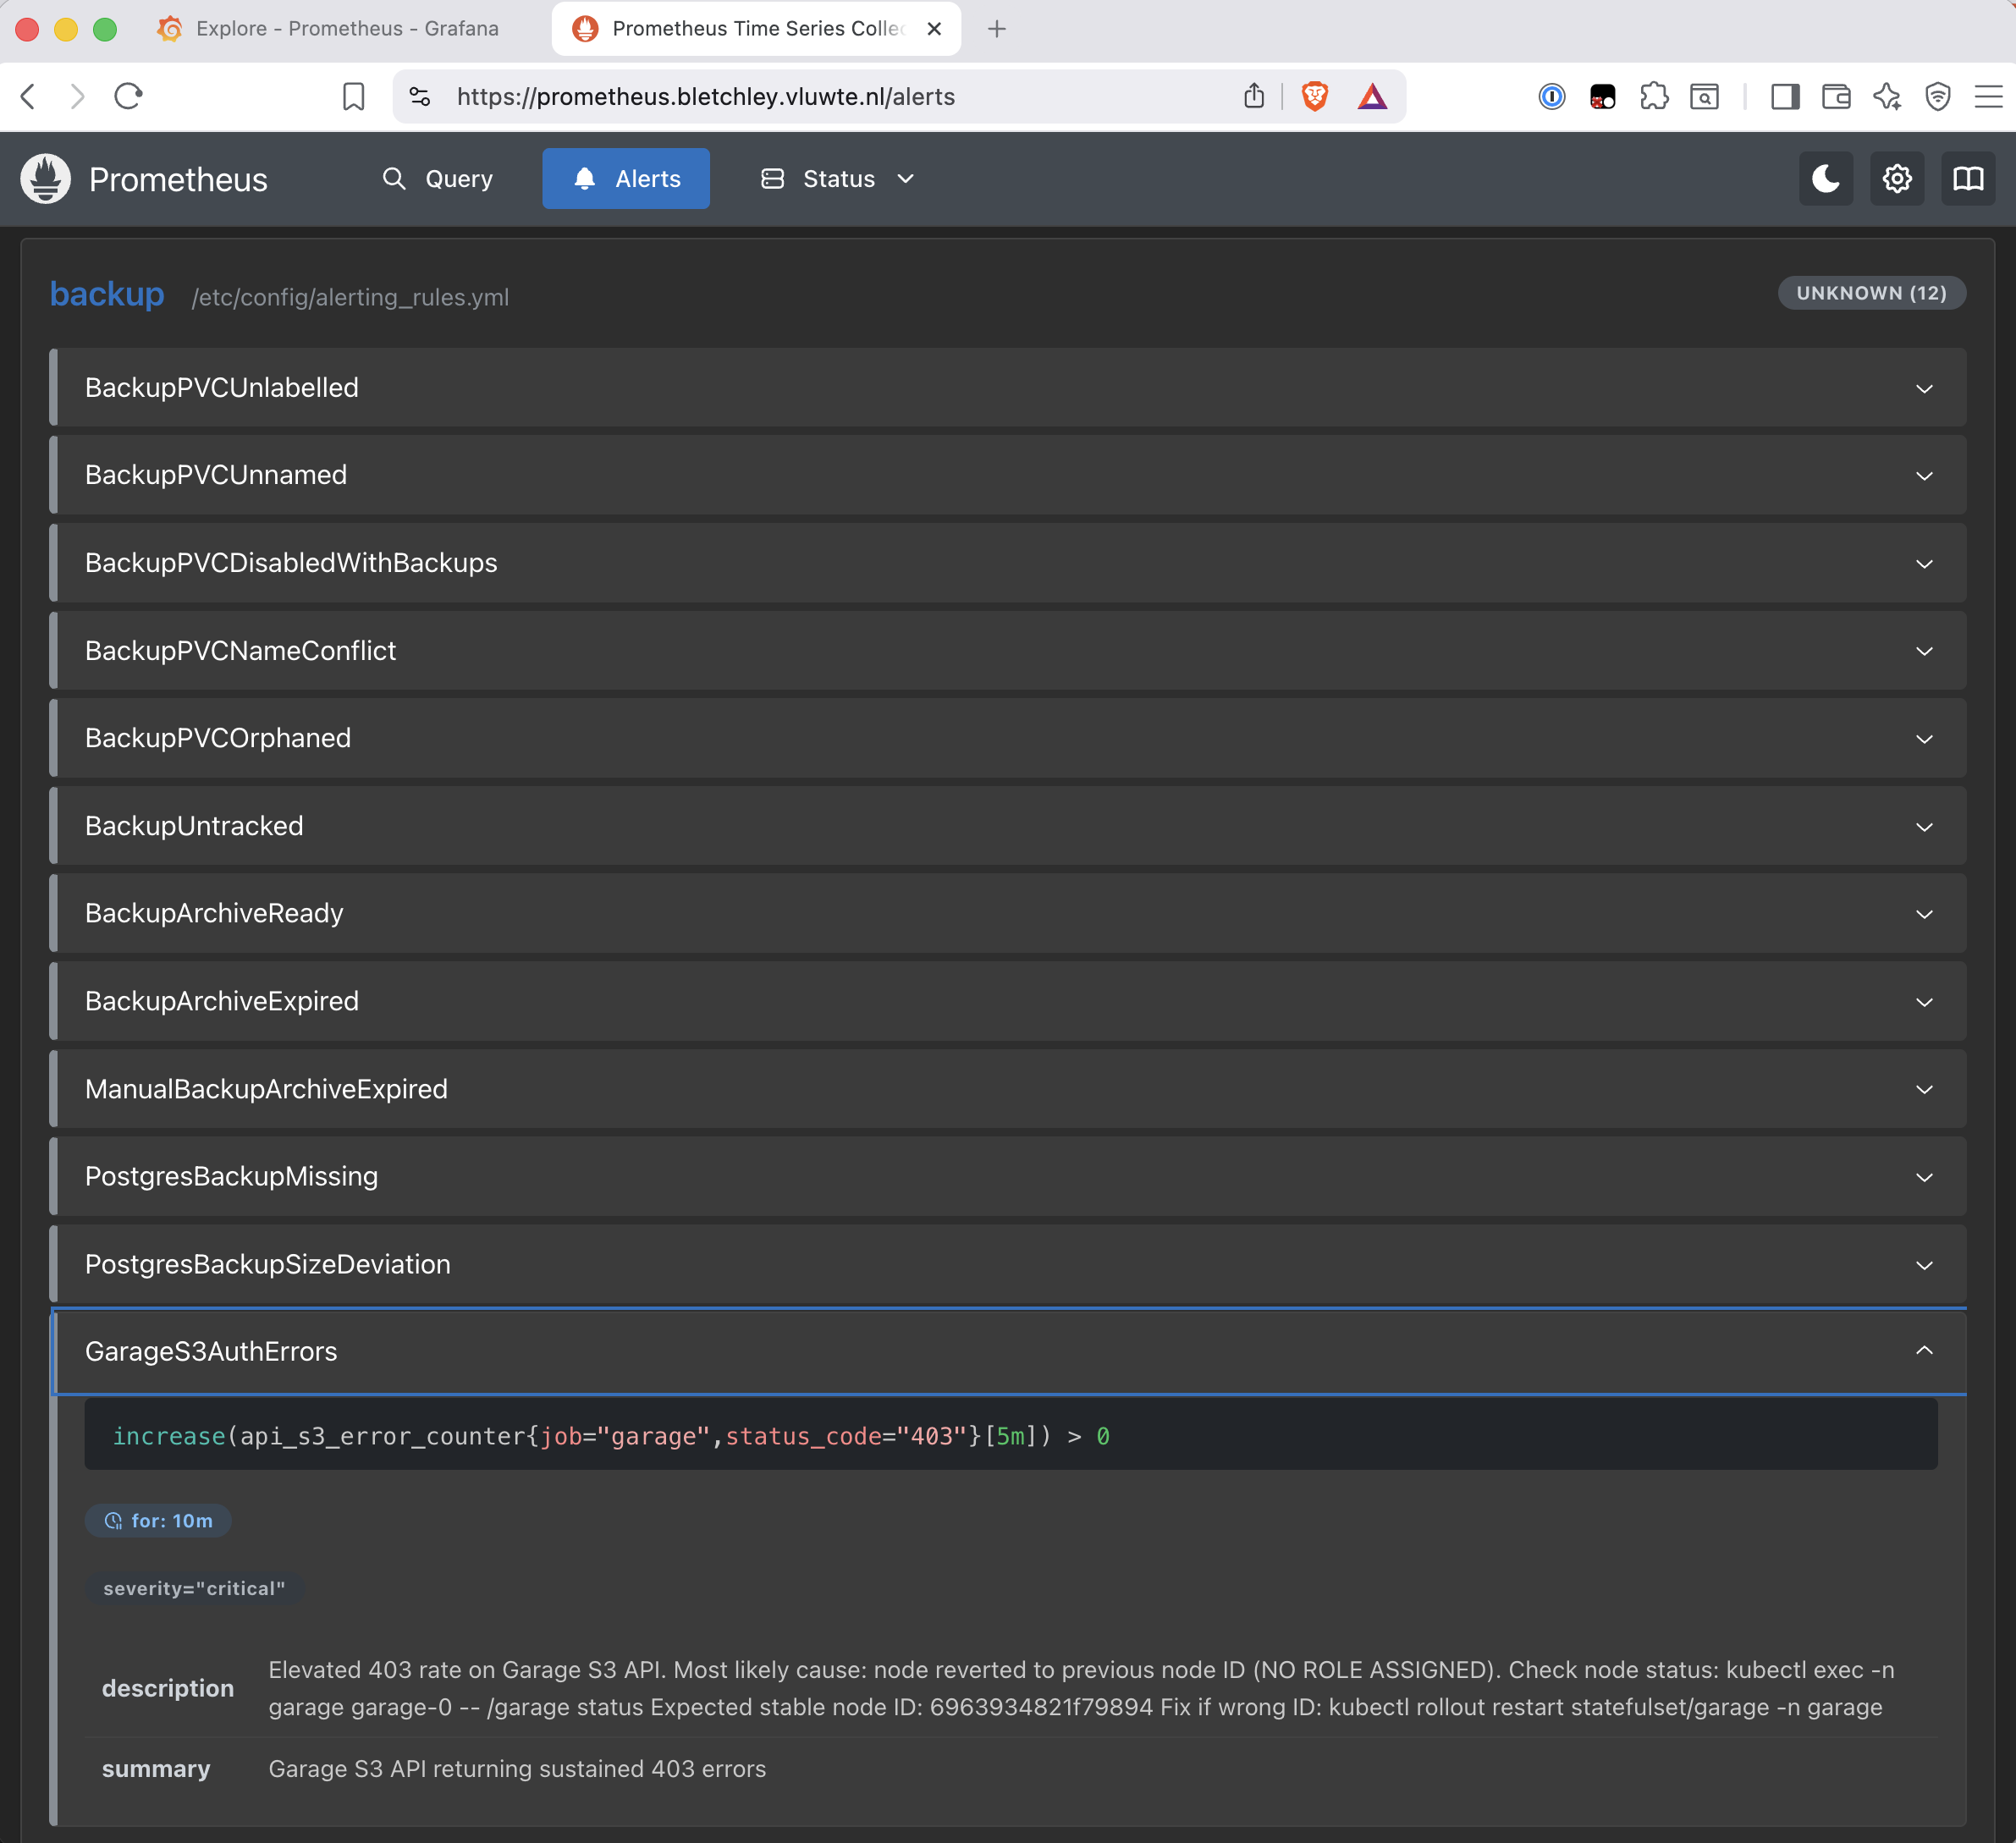This screenshot has height=1843, width=2016.
Task: Expand ManualBackupArchiveExpired rule
Action: (1009, 1089)
